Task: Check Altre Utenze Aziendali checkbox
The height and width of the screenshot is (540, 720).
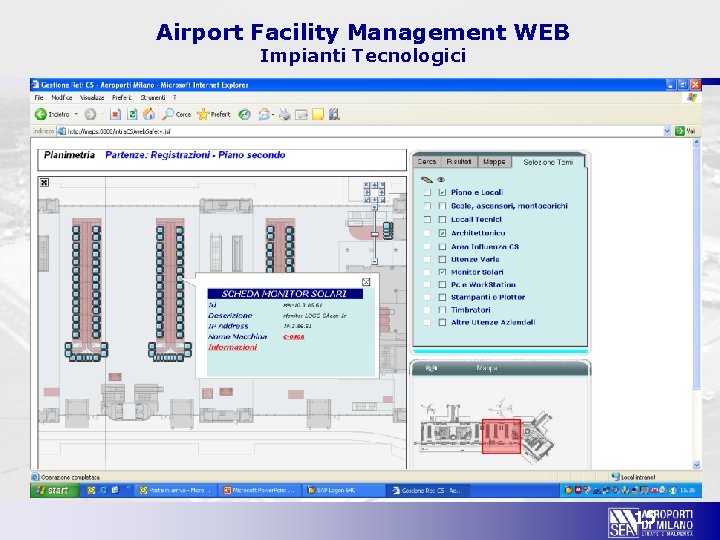Action: (442, 322)
